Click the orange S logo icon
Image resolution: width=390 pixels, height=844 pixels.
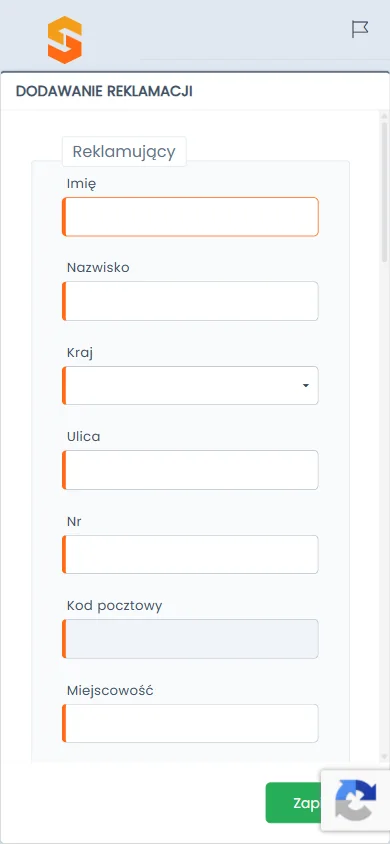click(x=65, y=40)
